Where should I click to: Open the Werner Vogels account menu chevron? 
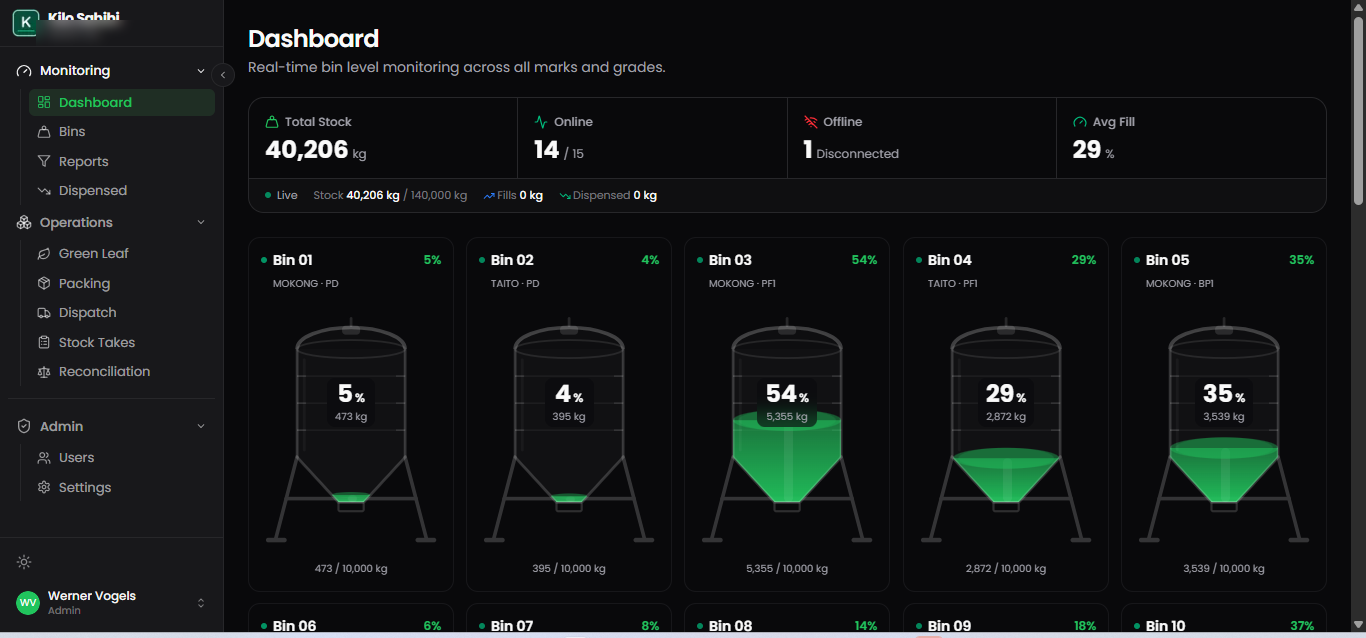(201, 603)
